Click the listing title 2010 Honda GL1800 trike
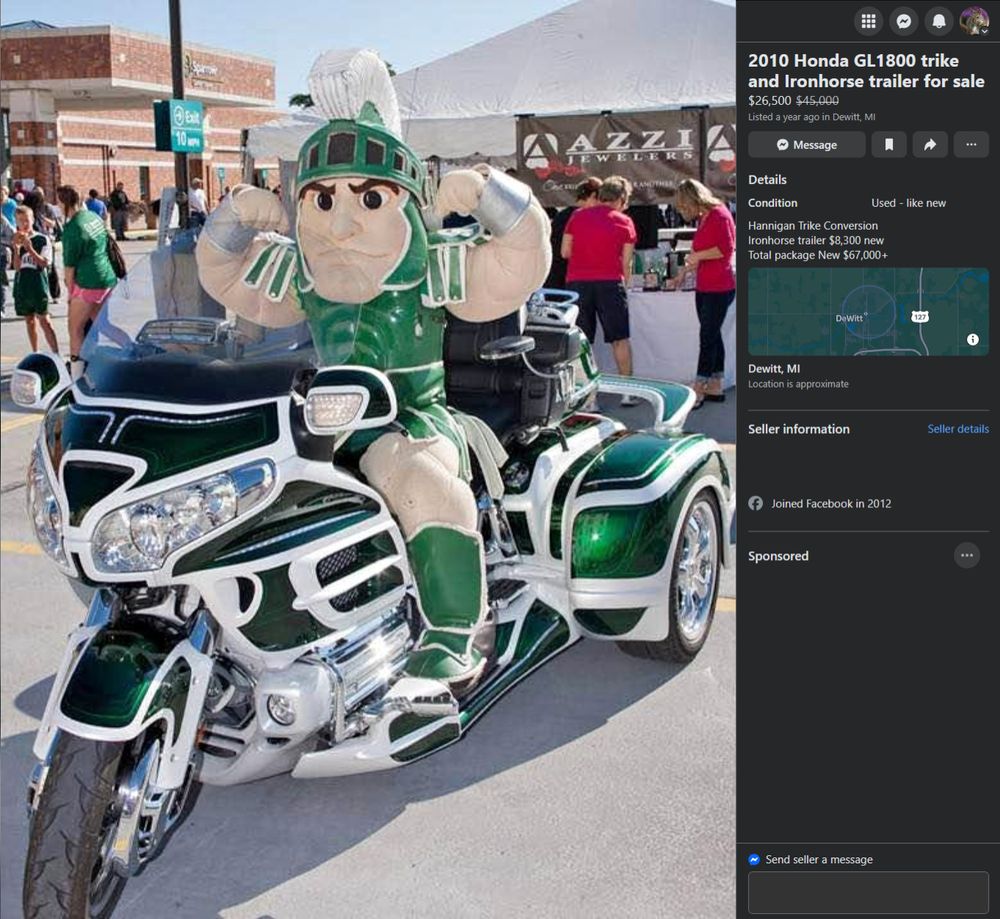Screen dimensions: 1000x919 click(x=866, y=71)
